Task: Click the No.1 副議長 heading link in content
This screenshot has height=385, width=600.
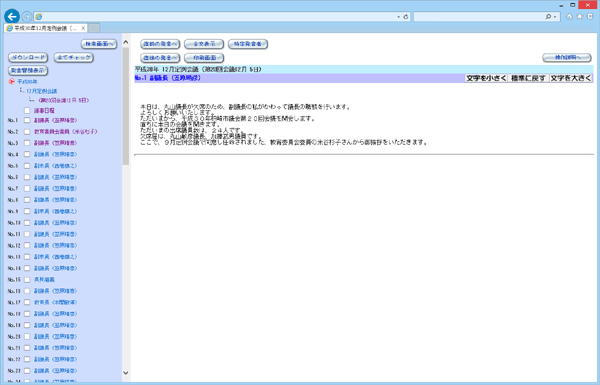Action: [x=168, y=78]
